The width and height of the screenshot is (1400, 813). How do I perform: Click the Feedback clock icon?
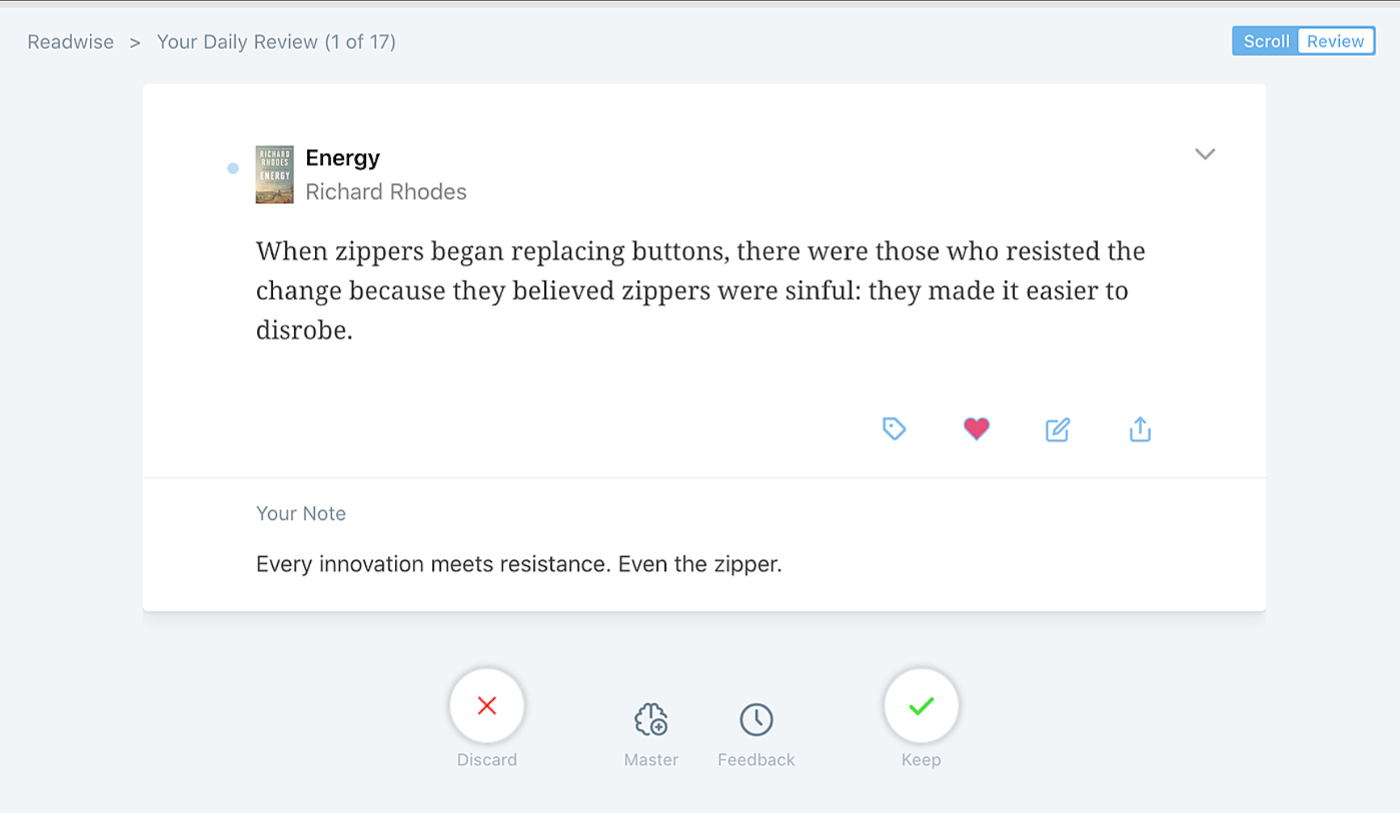click(756, 719)
